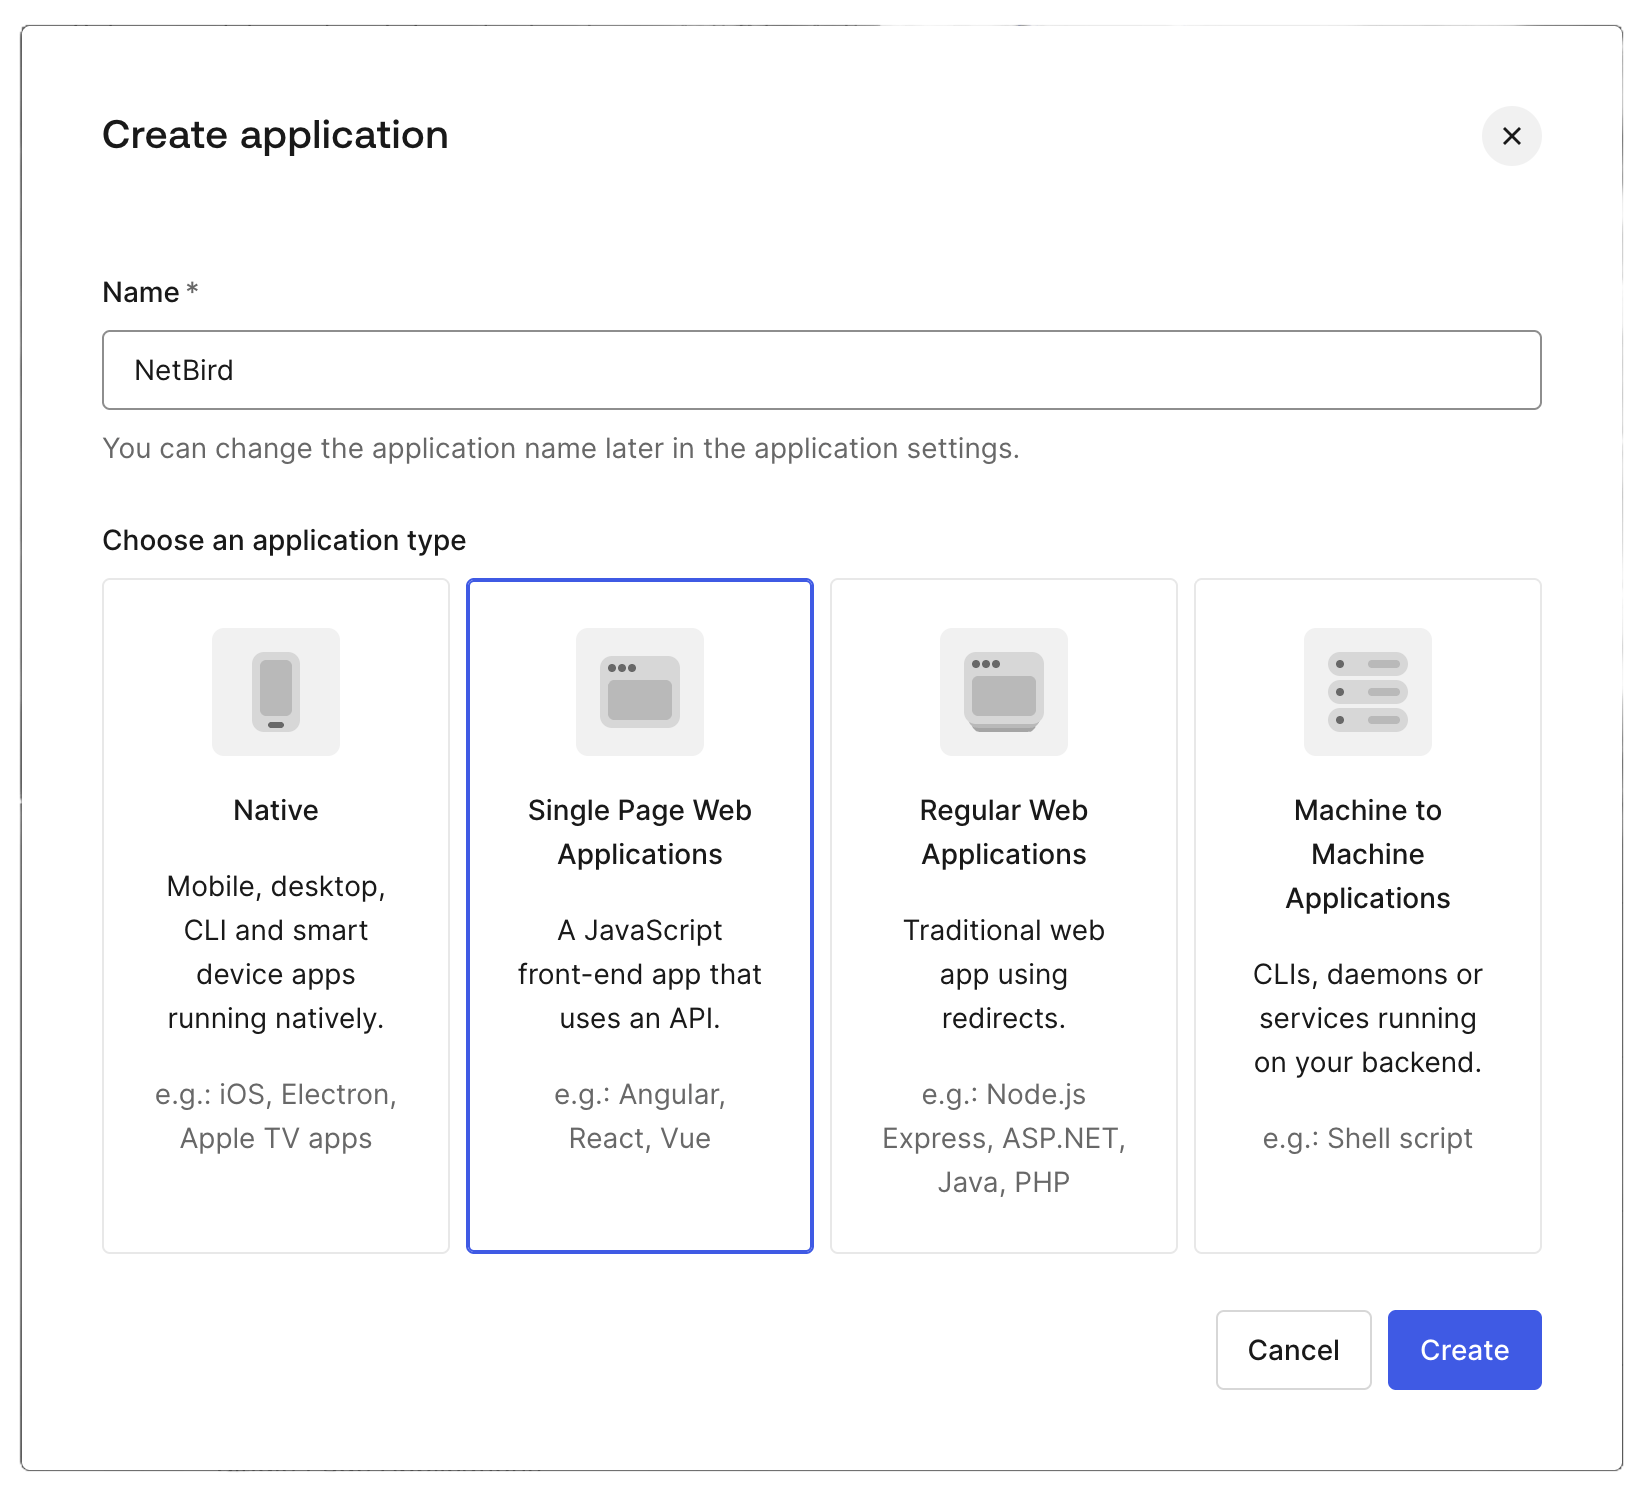Select the Machine to Machine Applications type
This screenshot has width=1644, height=1500.
[1367, 915]
